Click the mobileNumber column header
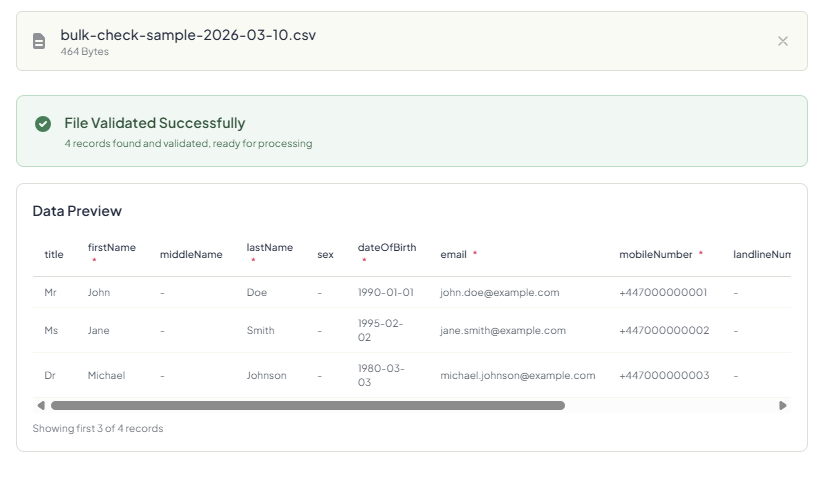Viewport: 826px width, 484px height. pyautogui.click(x=656, y=255)
